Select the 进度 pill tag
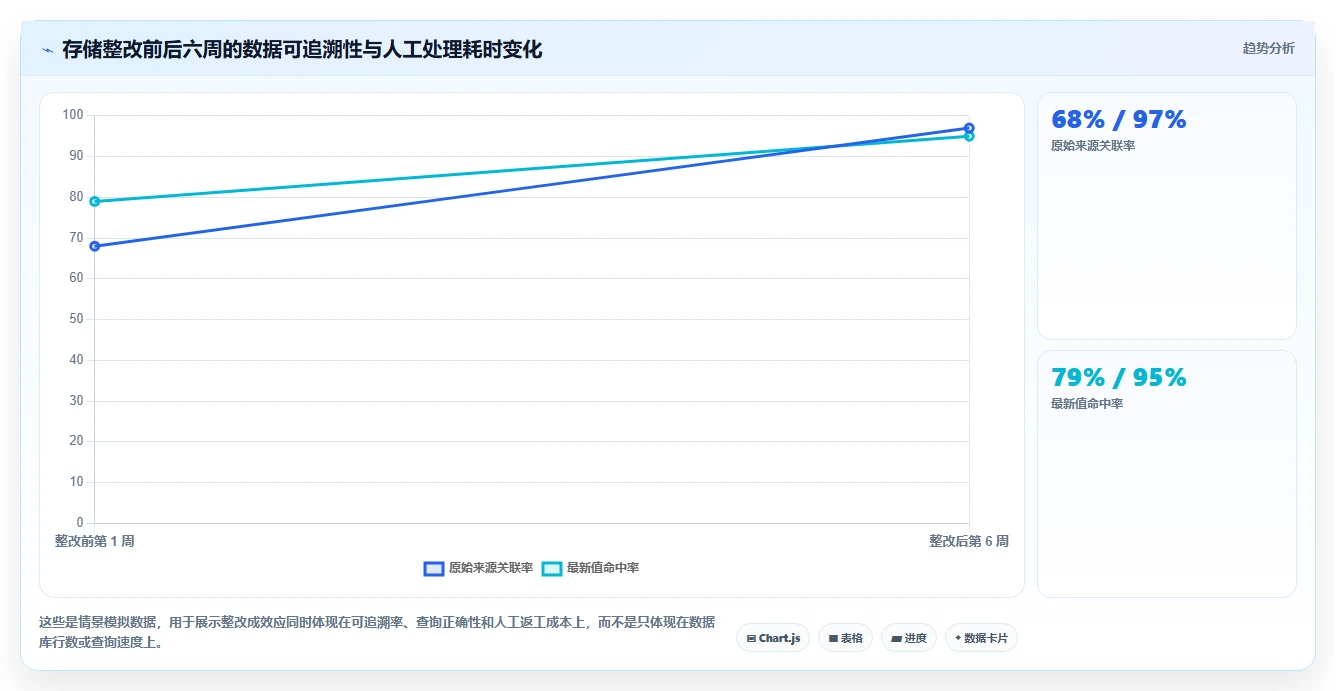This screenshot has width=1336, height=691. point(908,638)
